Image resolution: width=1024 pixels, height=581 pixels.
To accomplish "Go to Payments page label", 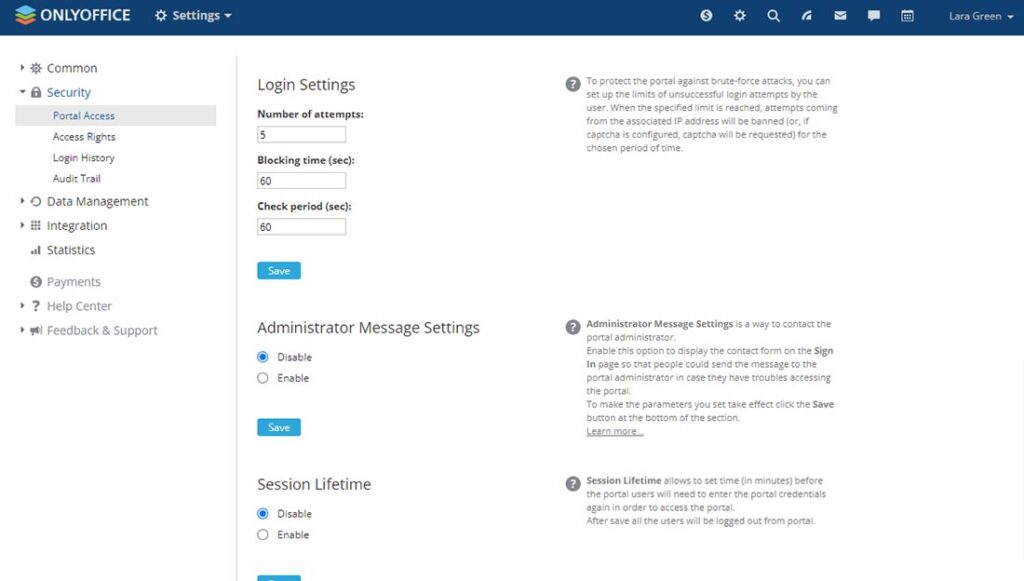I will tap(74, 281).
